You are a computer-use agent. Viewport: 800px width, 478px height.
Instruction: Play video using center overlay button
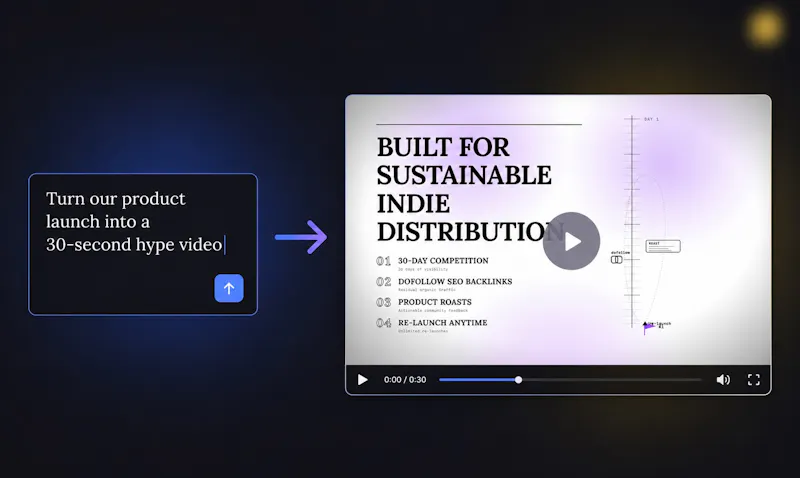[x=571, y=241]
